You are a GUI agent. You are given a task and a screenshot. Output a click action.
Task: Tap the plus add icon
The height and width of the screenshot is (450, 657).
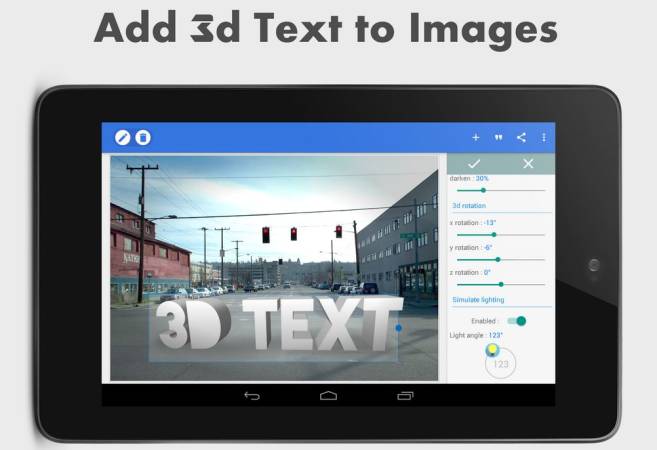pos(476,137)
